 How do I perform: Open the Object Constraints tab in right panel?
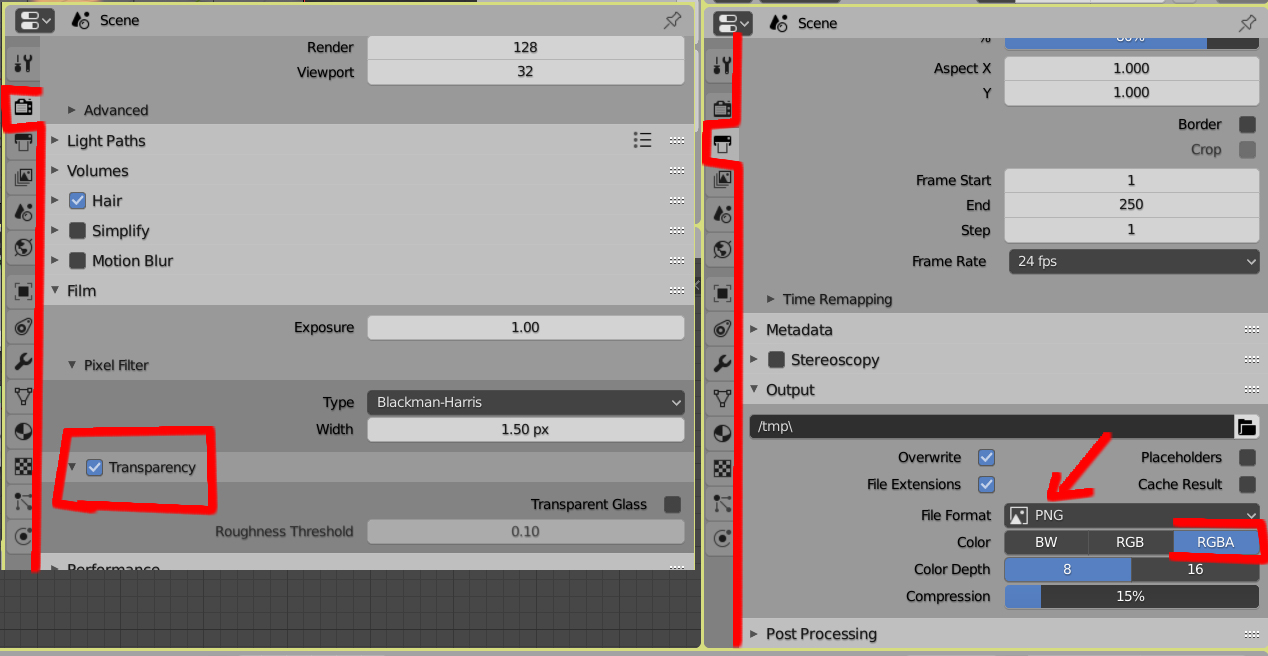pyautogui.click(x=724, y=328)
